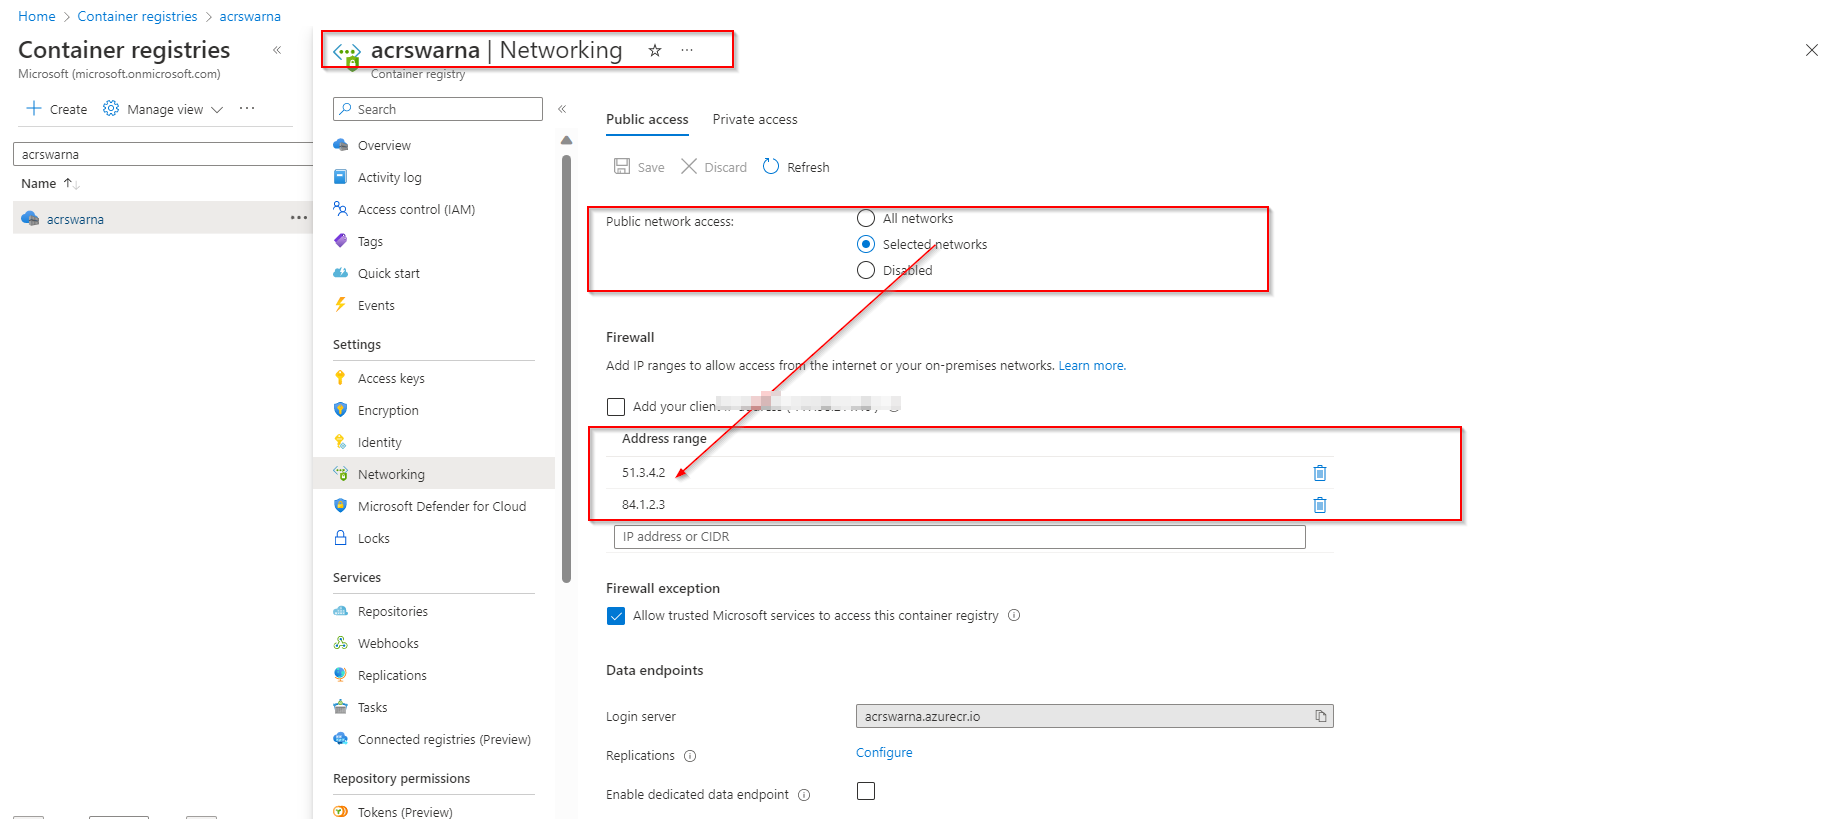1825x819 pixels.
Task: Select Networking in the sidebar
Action: pyautogui.click(x=434, y=474)
